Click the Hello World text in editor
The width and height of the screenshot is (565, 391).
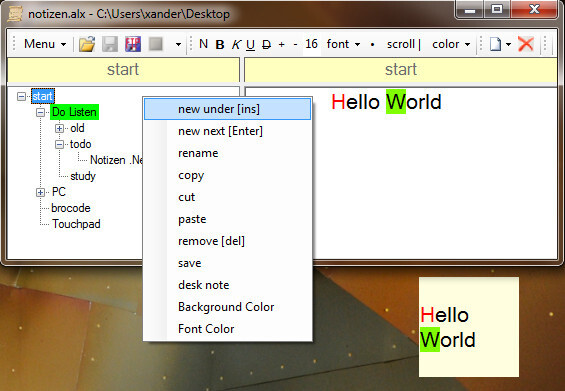[386, 102]
